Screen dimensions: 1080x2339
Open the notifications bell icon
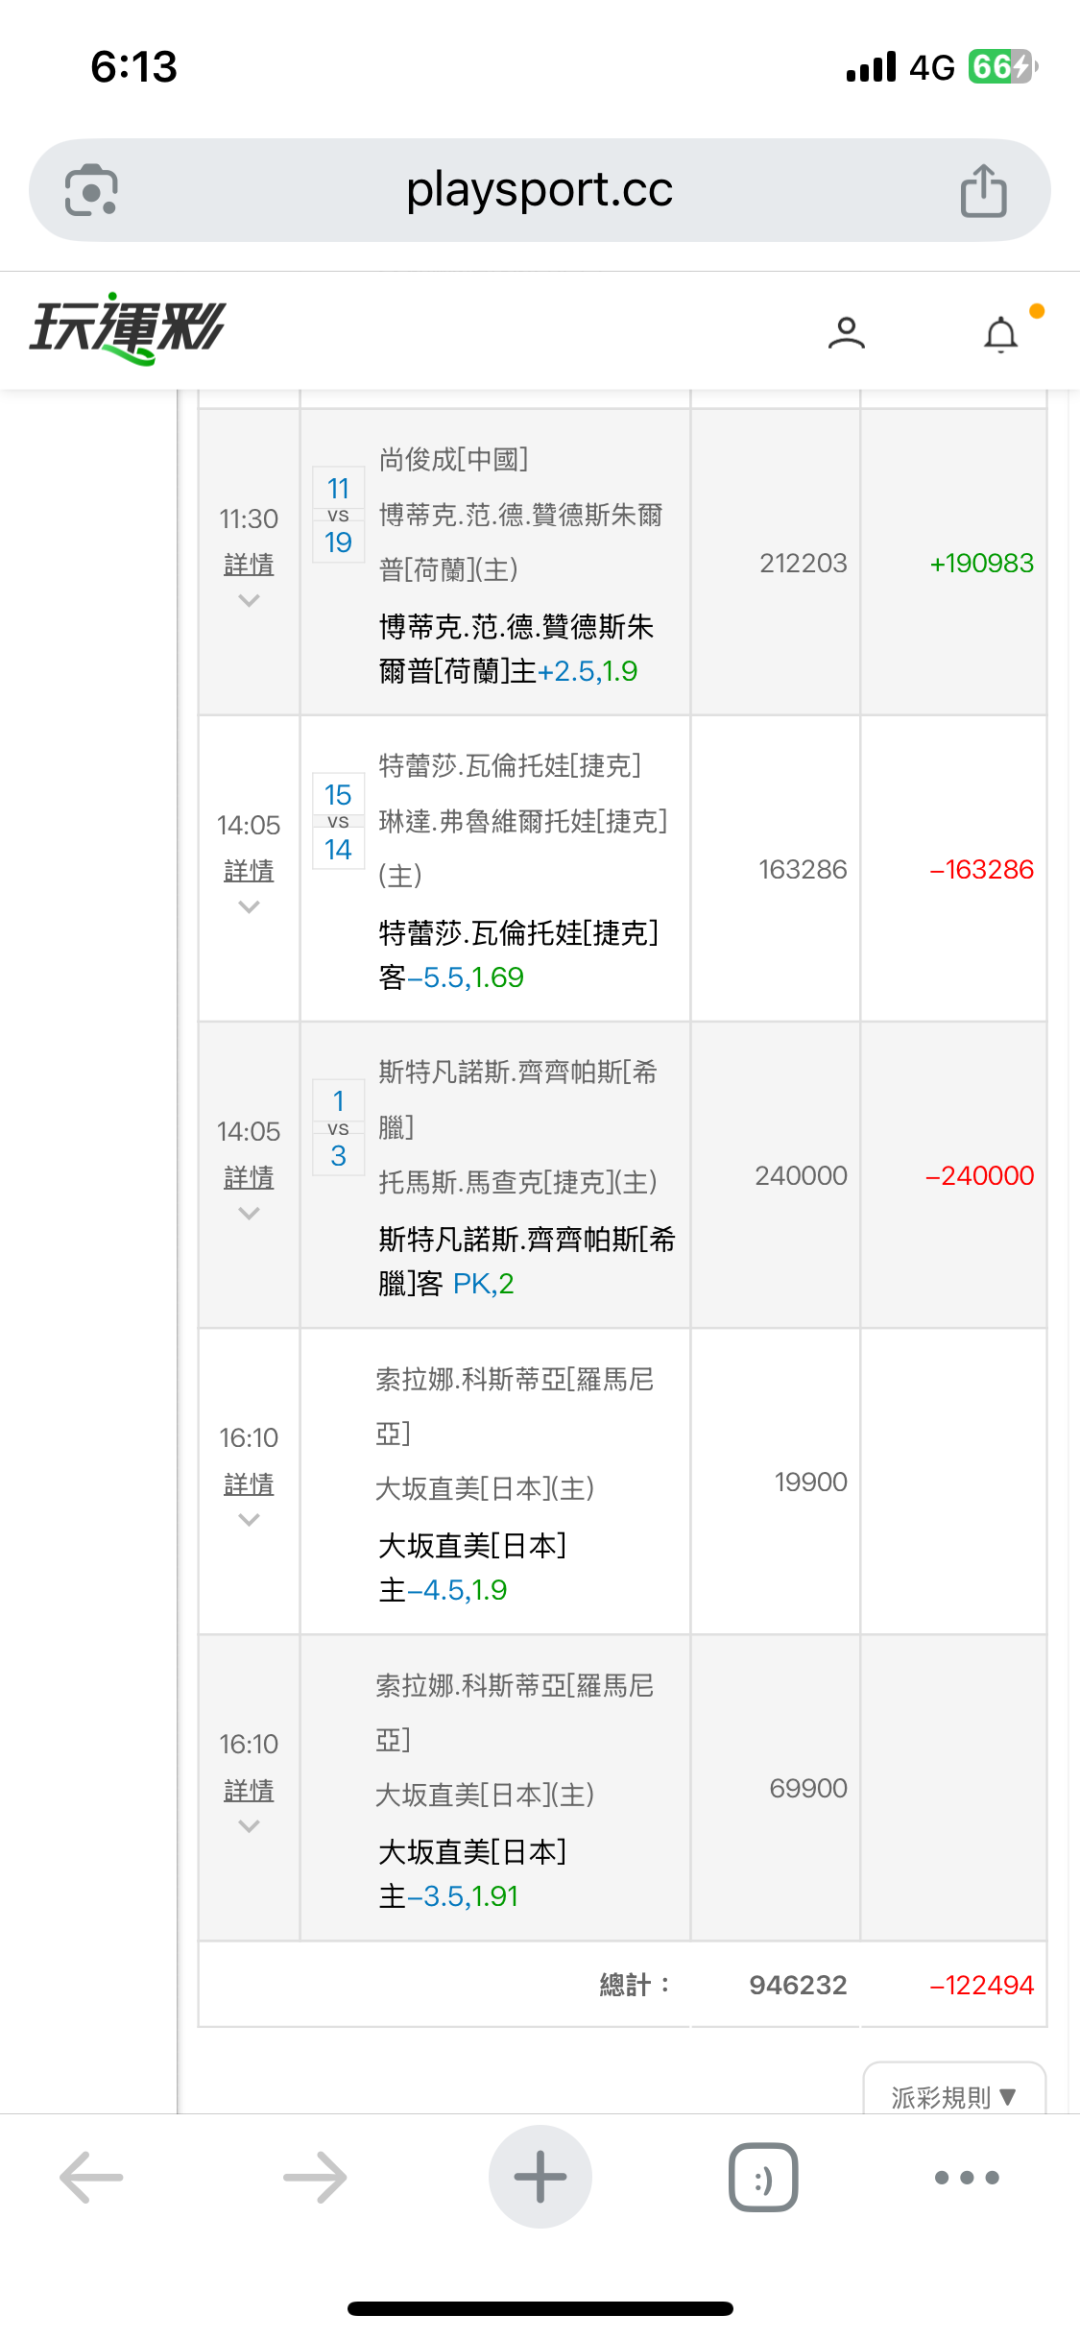click(1001, 334)
